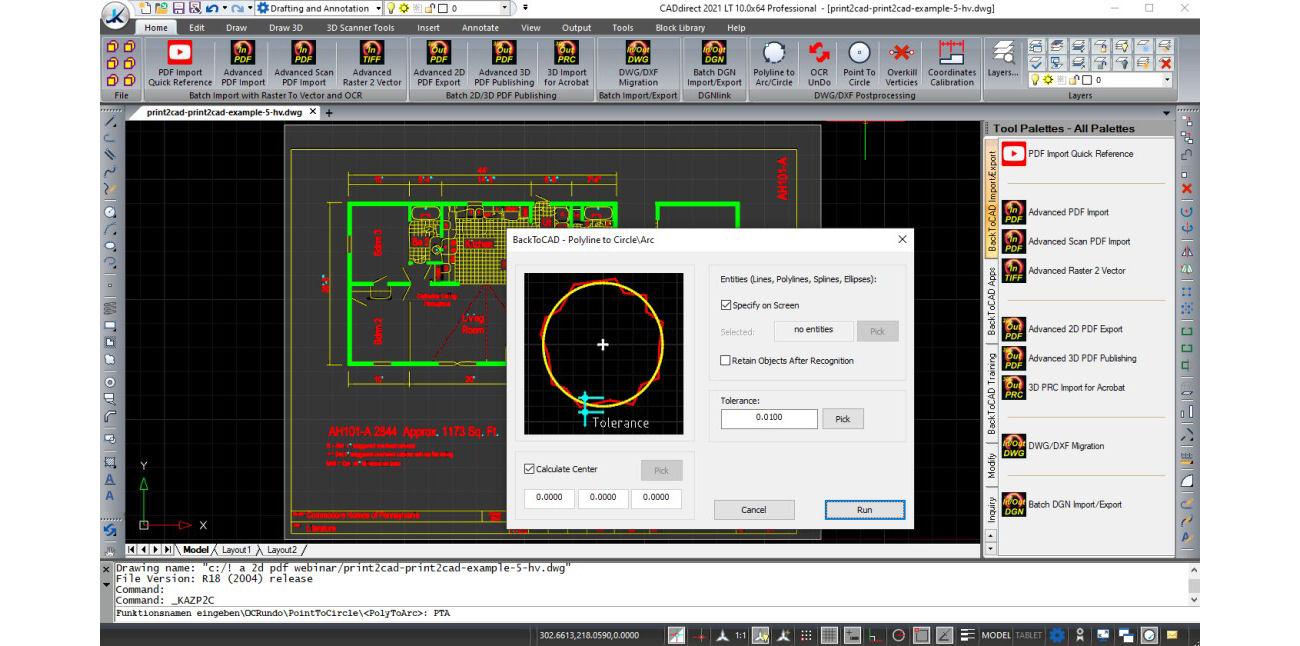Image resolution: width=1300 pixels, height=646 pixels.
Task: Click the command line input field
Action: coord(650,613)
